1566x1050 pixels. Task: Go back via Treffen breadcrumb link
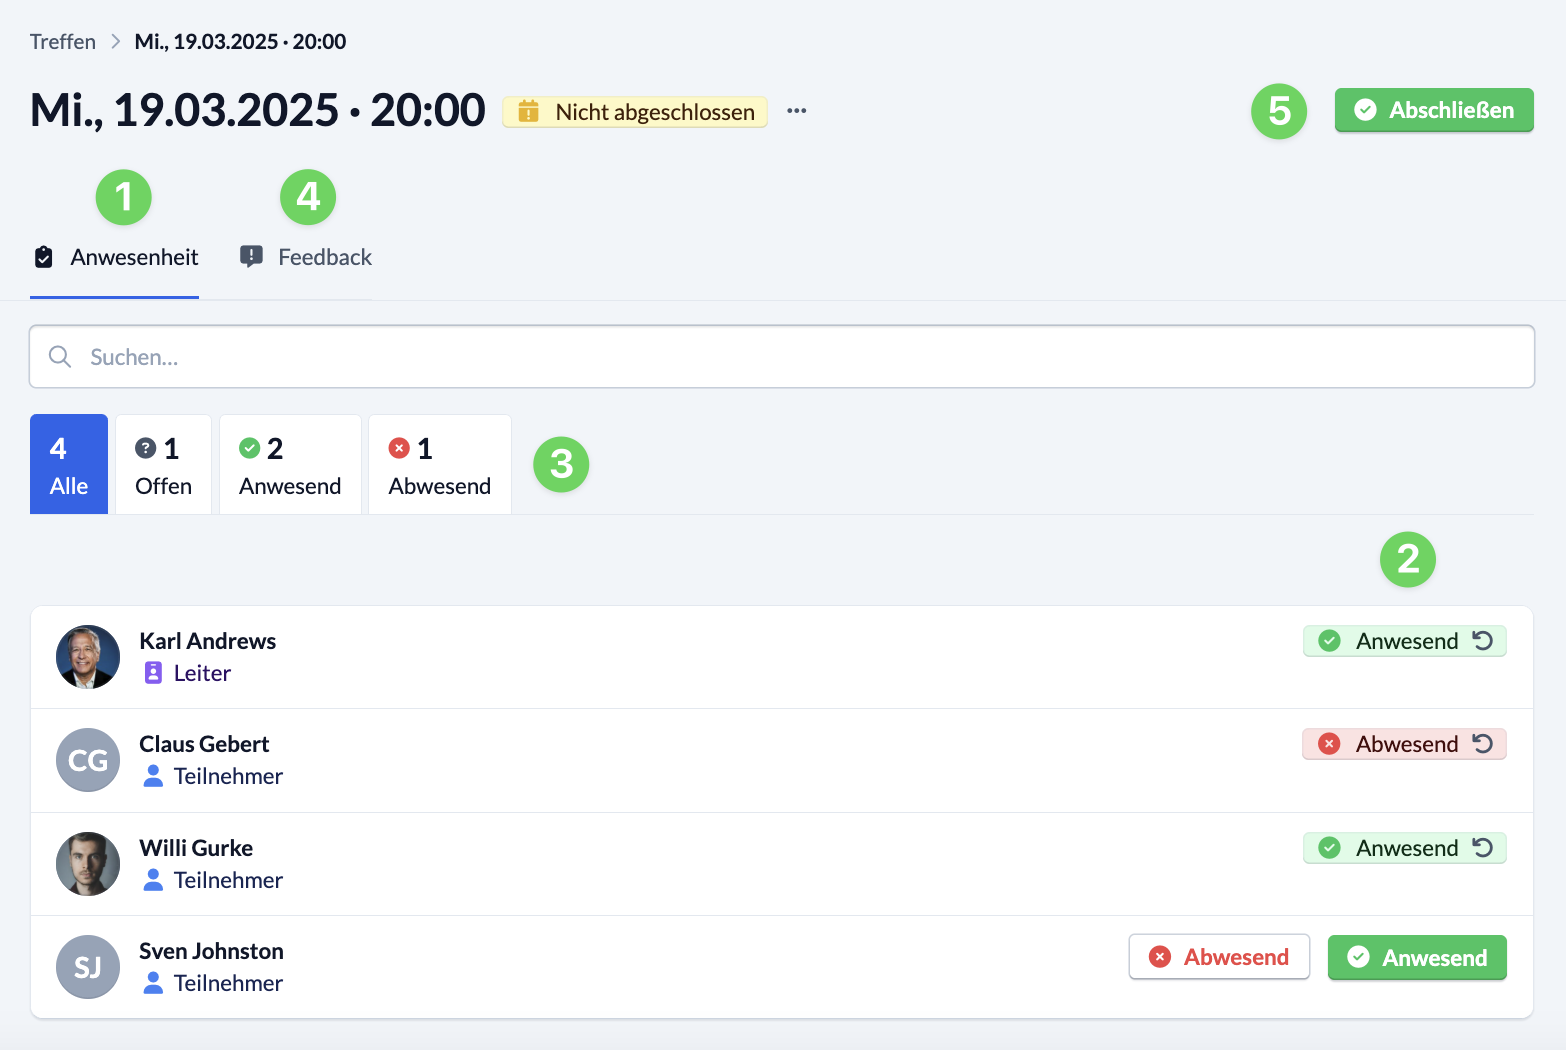point(63,42)
